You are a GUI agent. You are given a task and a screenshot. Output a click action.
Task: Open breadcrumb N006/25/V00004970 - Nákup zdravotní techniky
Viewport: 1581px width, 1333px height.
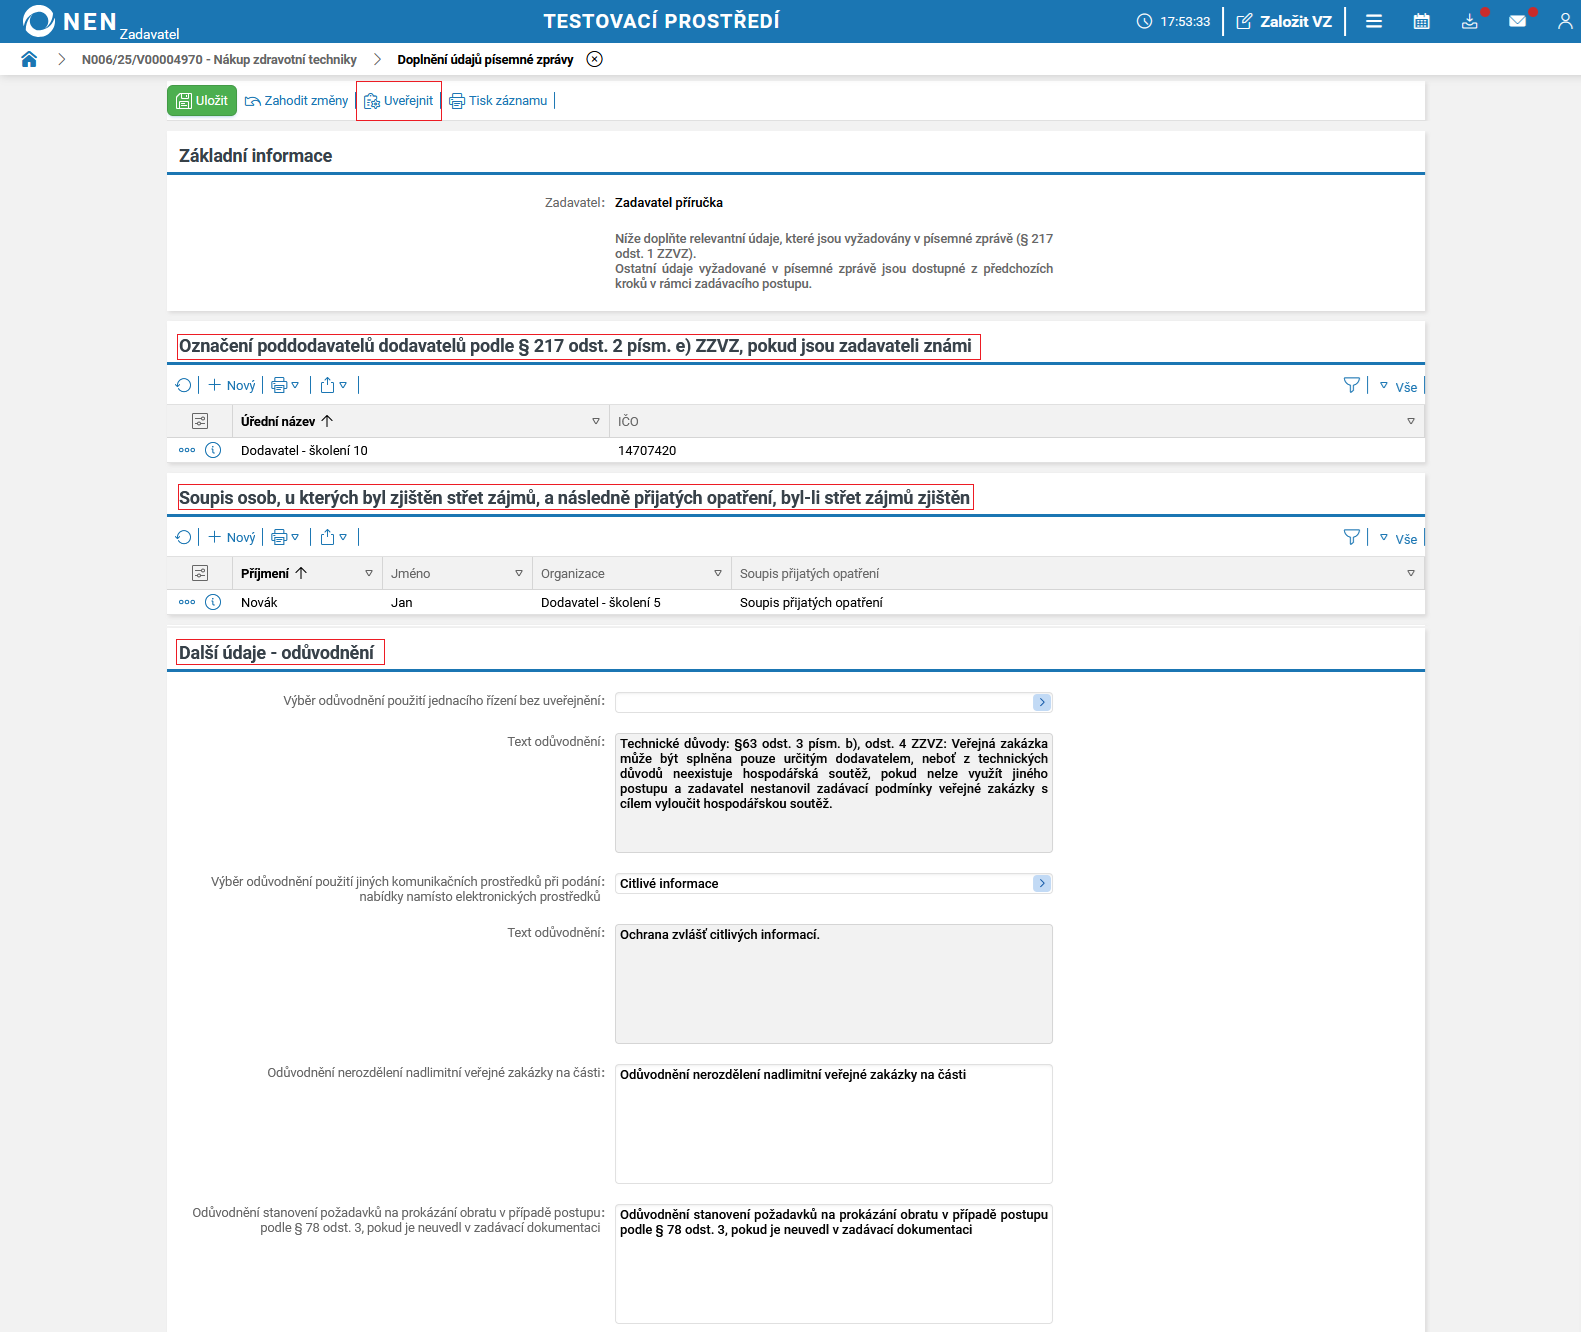pyautogui.click(x=219, y=60)
